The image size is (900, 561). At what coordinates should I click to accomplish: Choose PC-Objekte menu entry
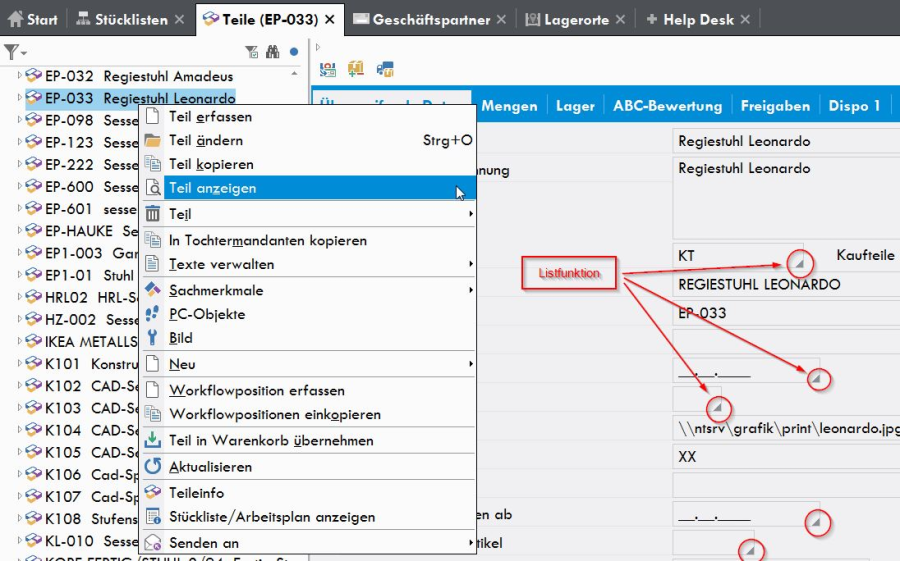(308, 314)
